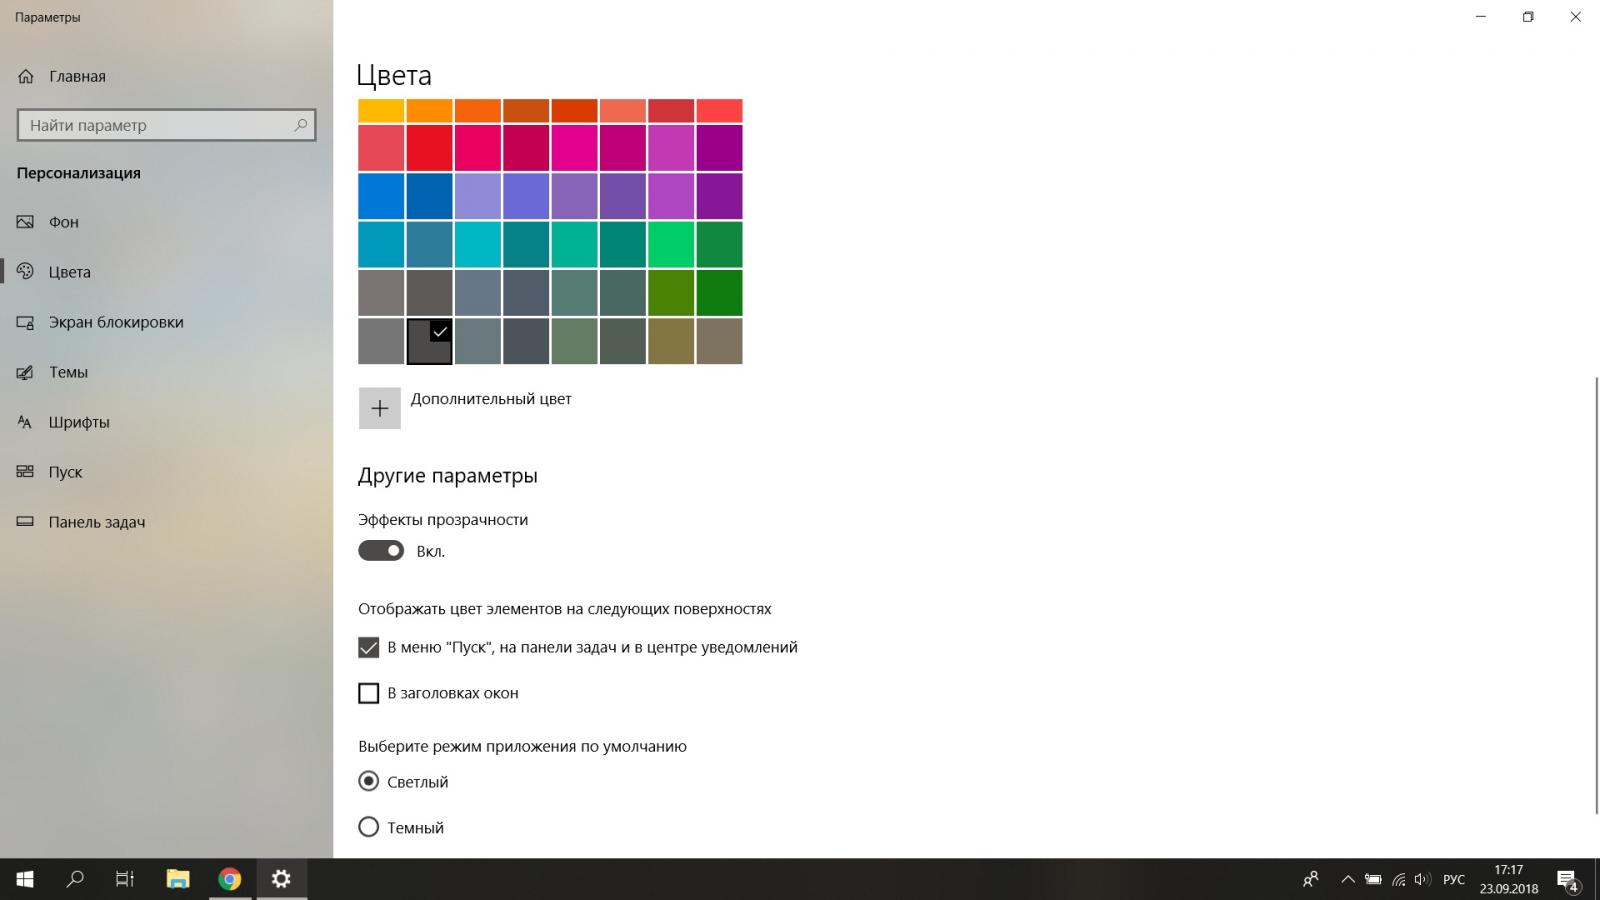Click the Settings gear taskbar icon
Viewport: 1600px width, 900px height.
coord(281,879)
